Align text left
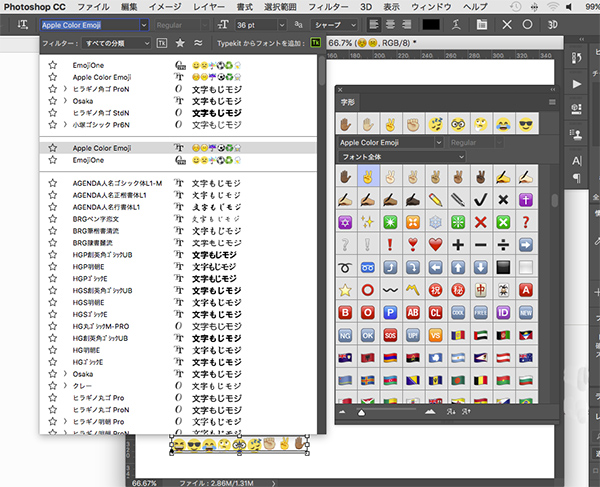600x487 pixels. (374, 25)
